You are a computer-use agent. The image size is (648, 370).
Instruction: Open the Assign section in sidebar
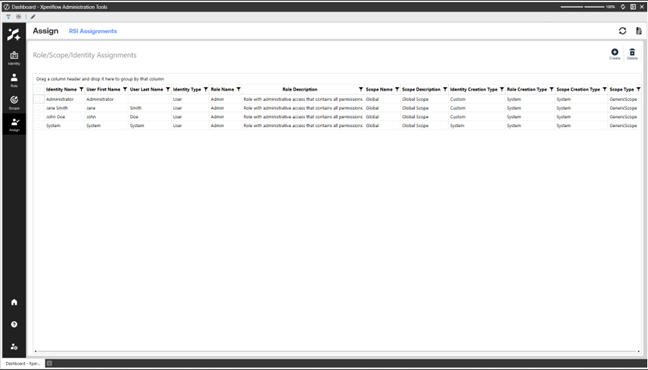(14, 124)
